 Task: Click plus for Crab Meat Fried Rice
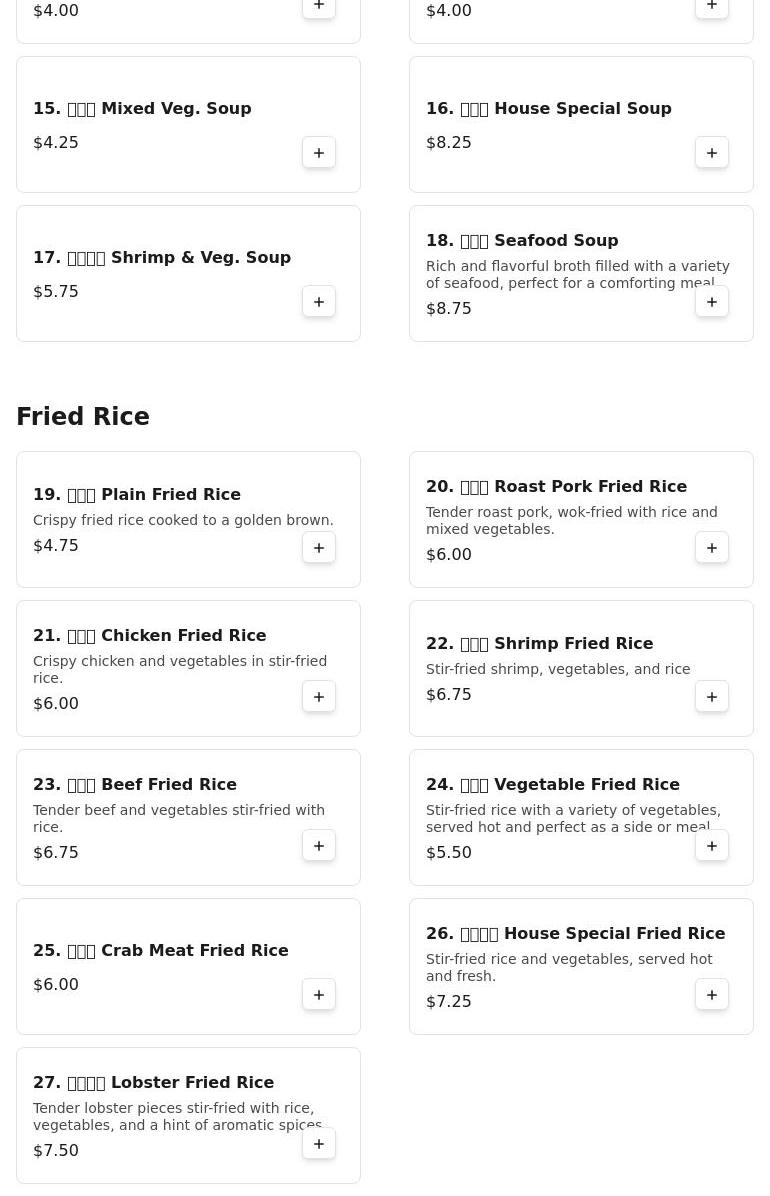tap(319, 995)
